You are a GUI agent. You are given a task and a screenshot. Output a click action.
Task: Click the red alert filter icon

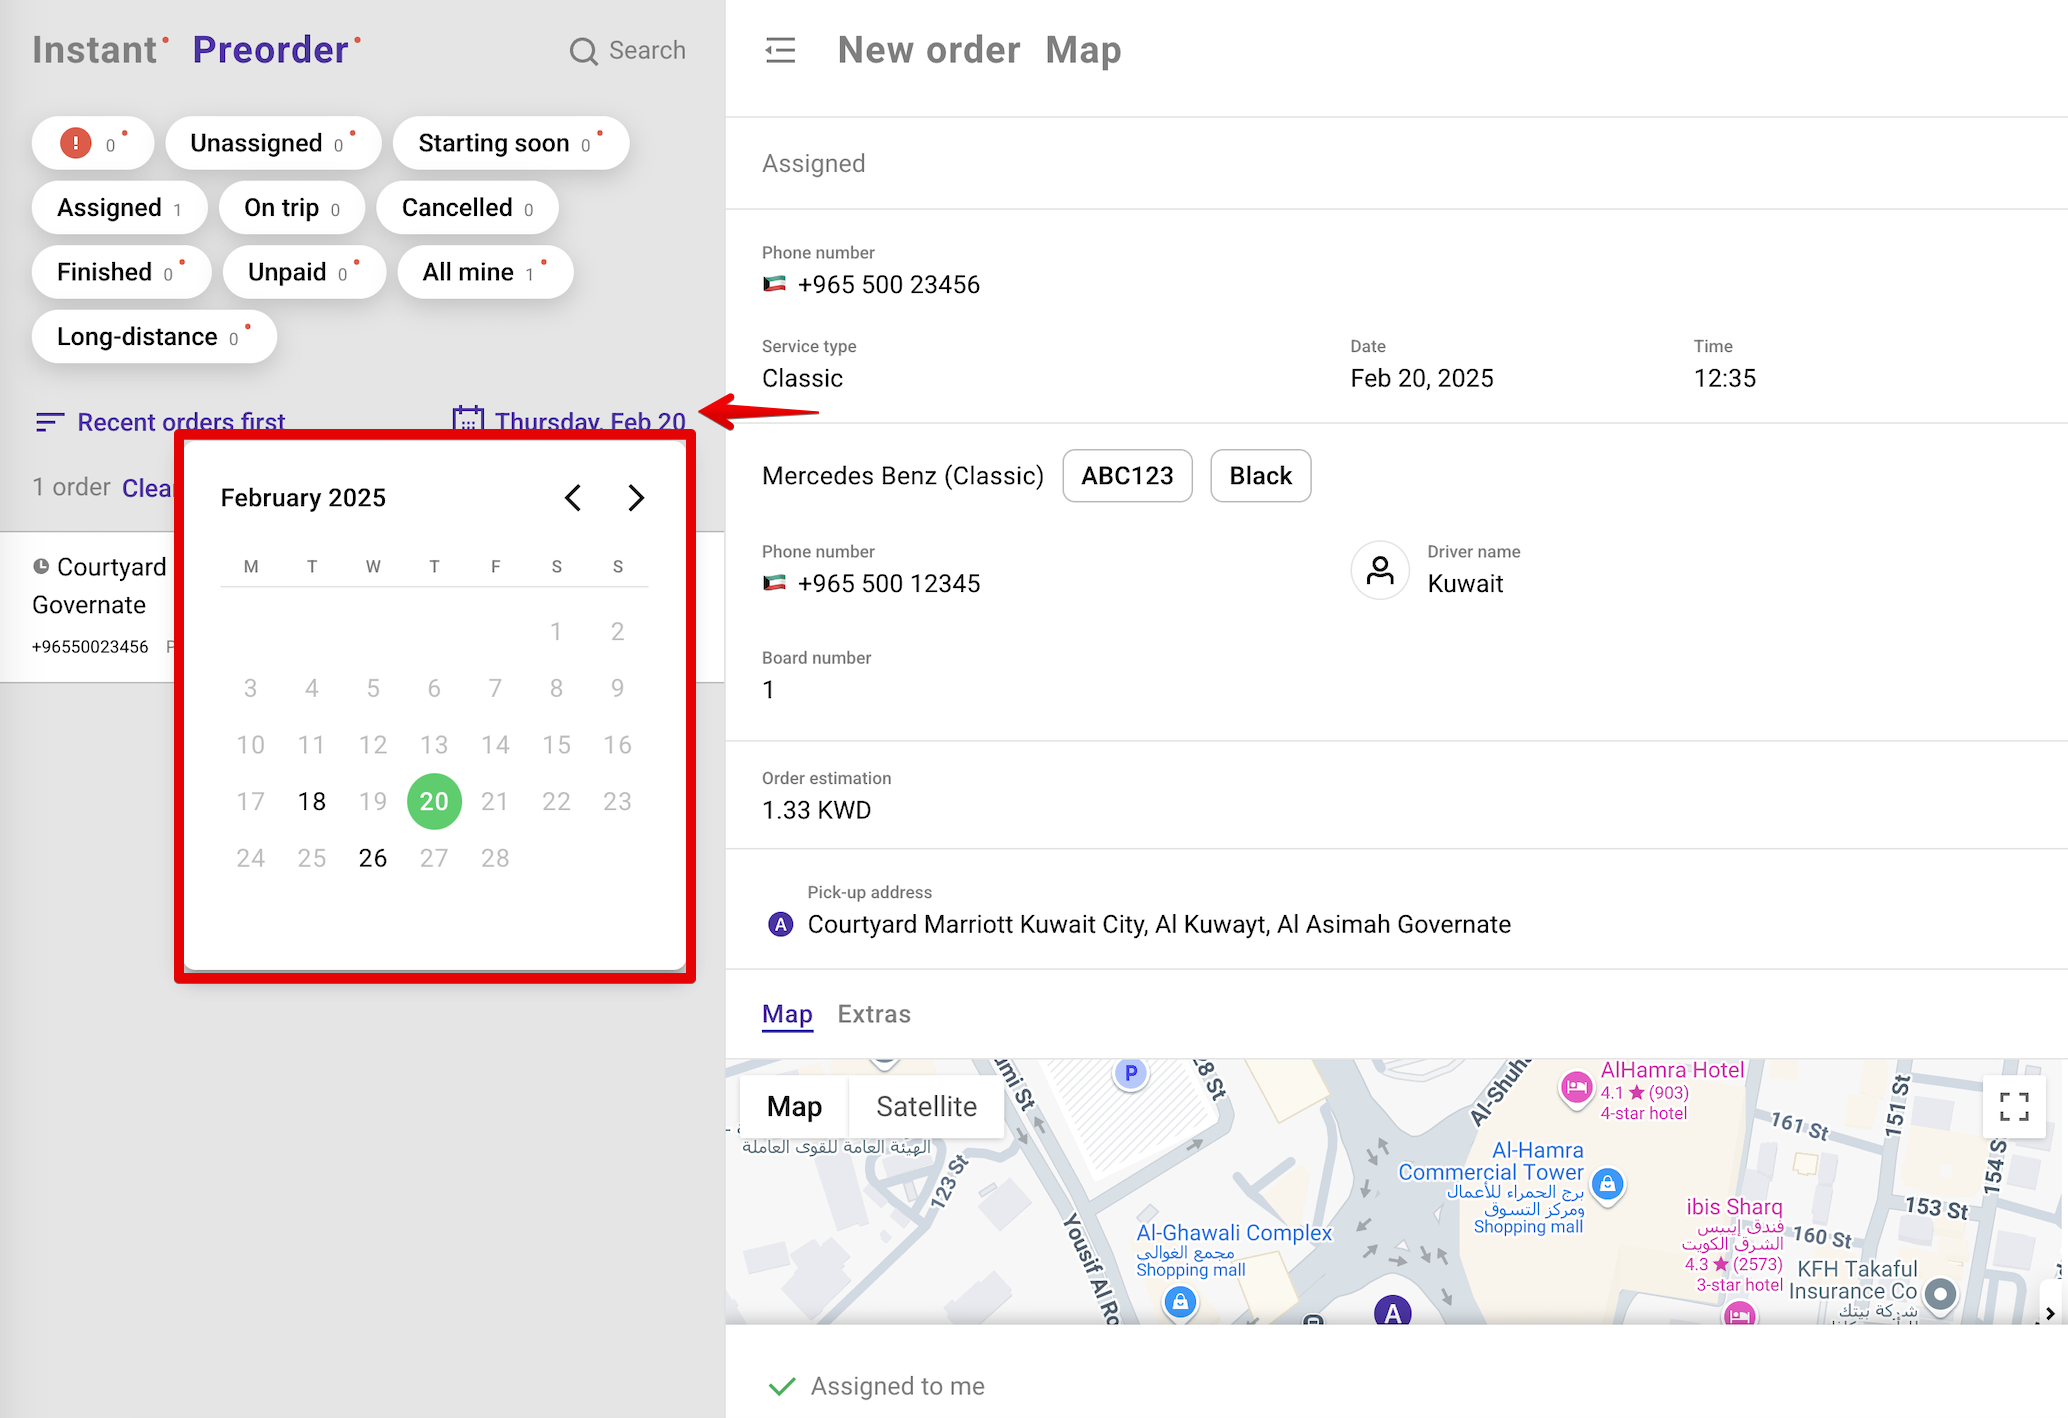[x=76, y=143]
